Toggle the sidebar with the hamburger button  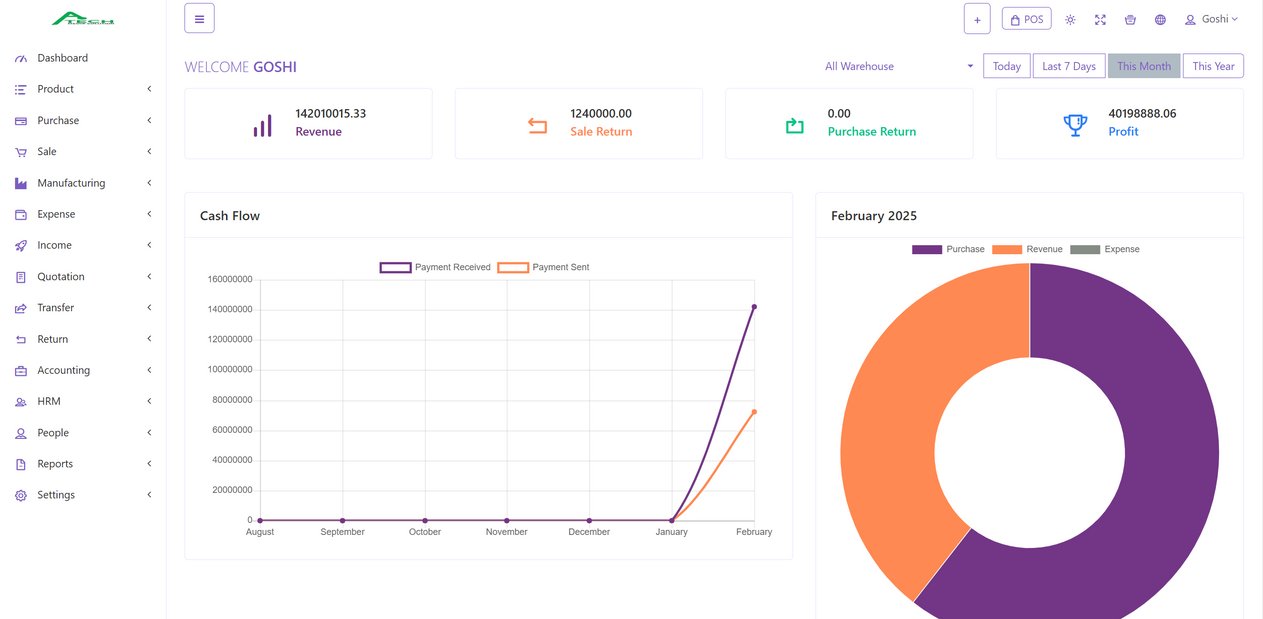click(199, 18)
